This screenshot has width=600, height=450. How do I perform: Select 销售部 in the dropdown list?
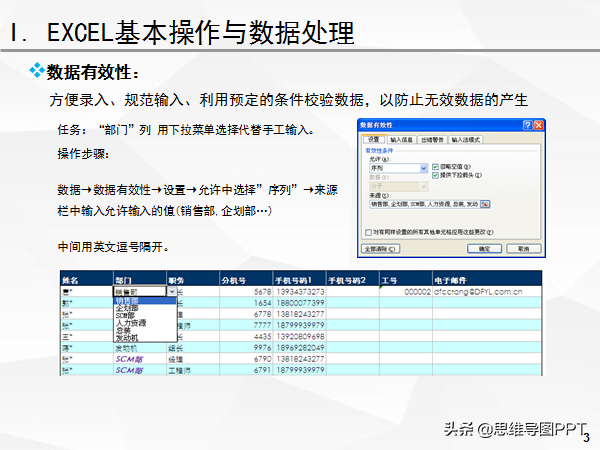tap(145, 301)
